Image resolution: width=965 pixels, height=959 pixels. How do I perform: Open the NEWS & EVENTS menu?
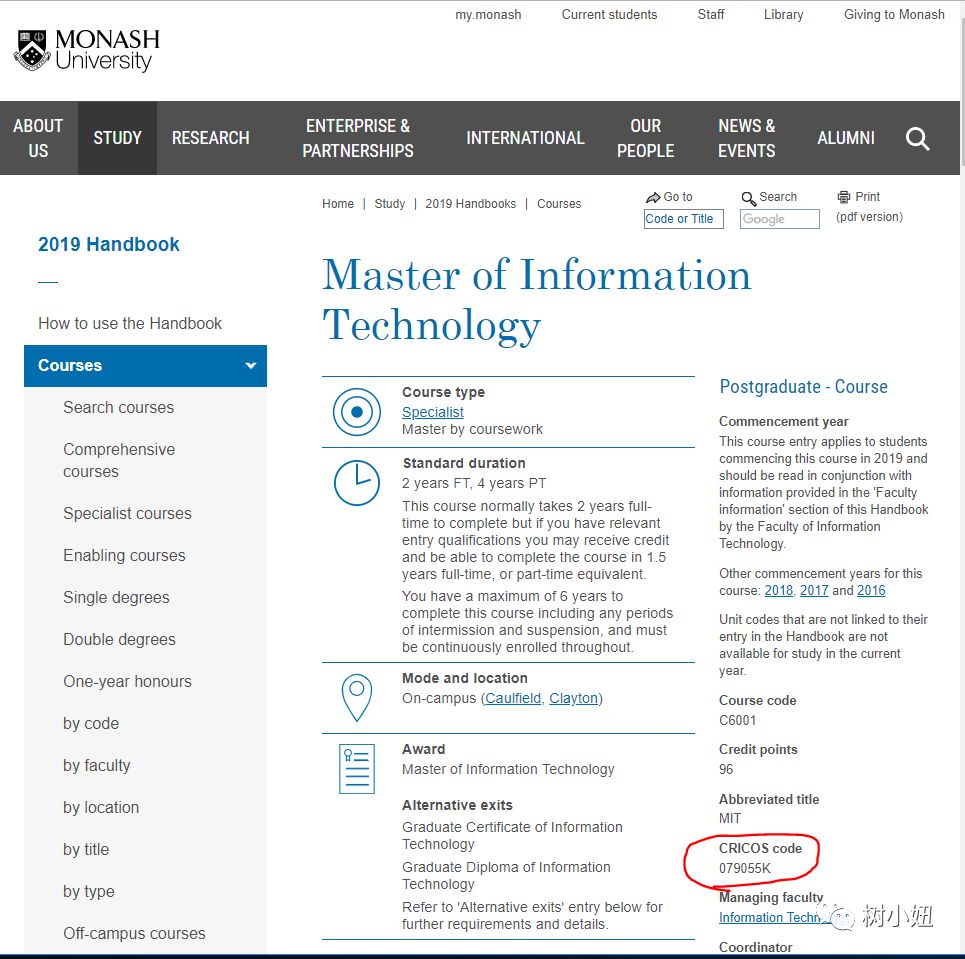(747, 138)
